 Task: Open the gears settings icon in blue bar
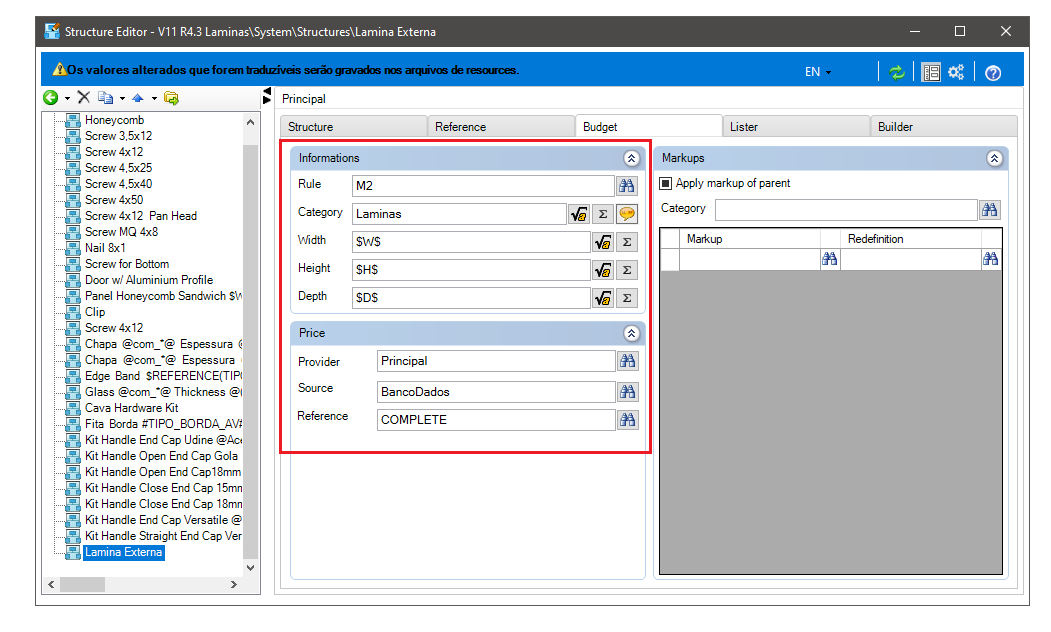[956, 72]
